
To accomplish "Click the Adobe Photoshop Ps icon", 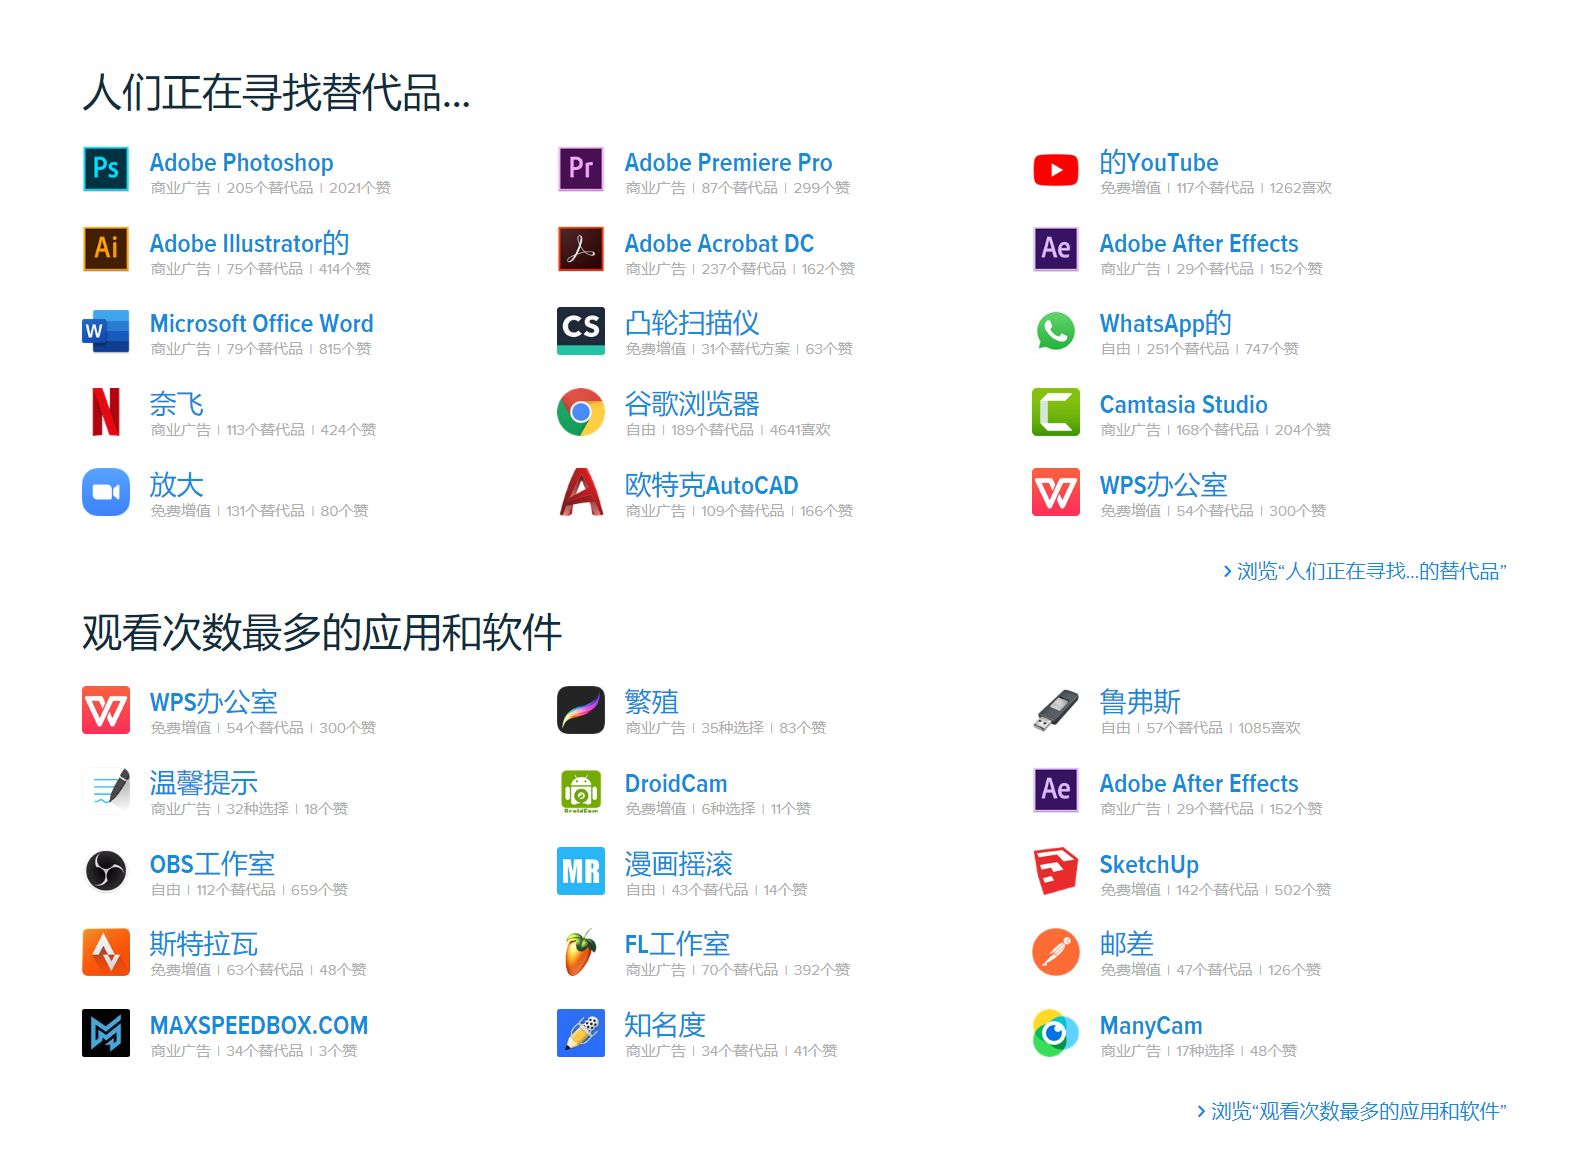I will point(106,168).
